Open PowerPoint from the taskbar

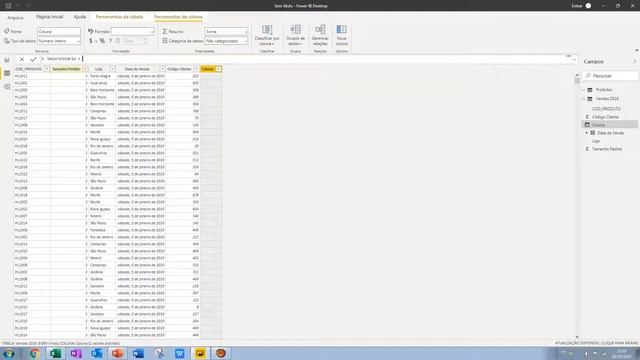(x=118, y=353)
